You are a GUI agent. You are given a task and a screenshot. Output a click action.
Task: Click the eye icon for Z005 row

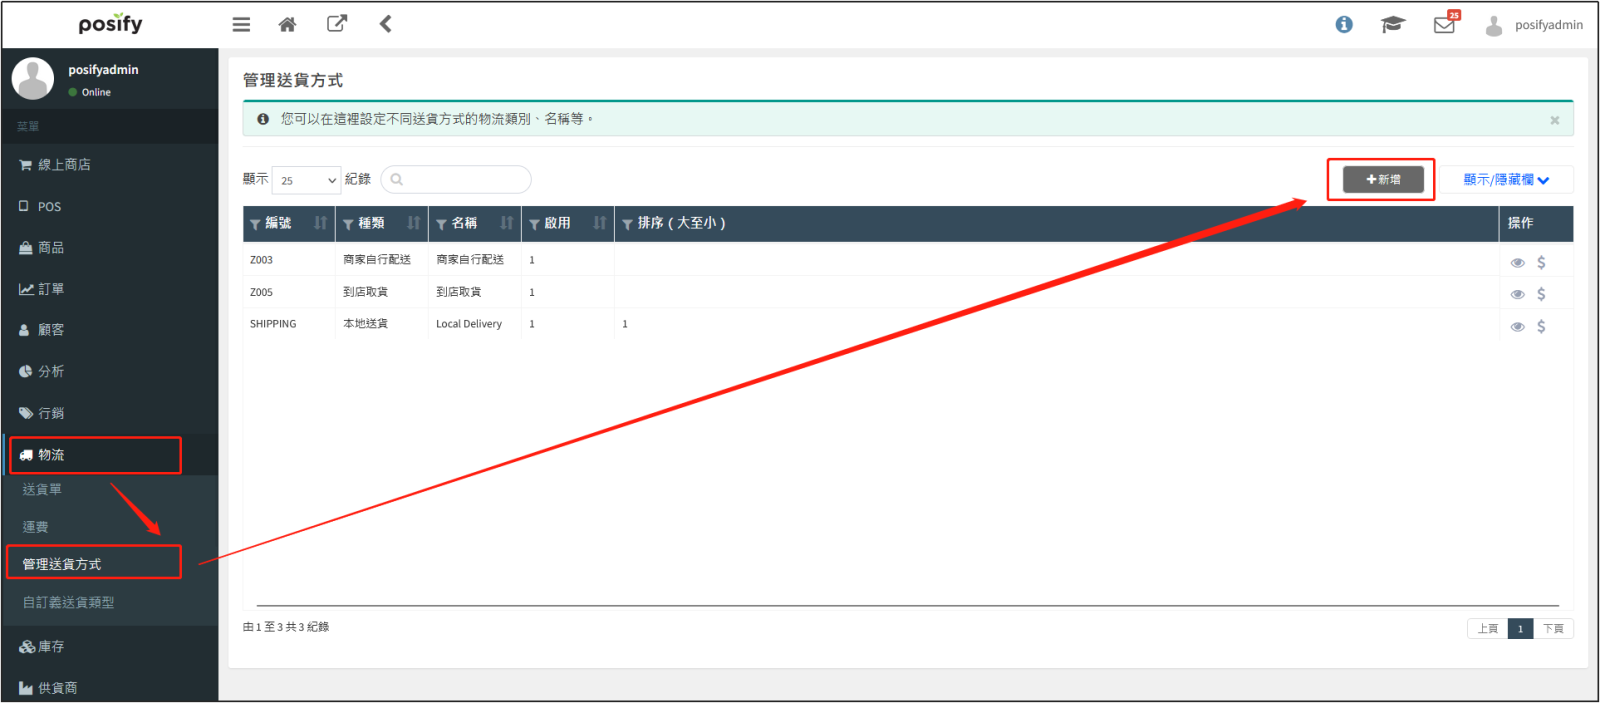point(1517,294)
